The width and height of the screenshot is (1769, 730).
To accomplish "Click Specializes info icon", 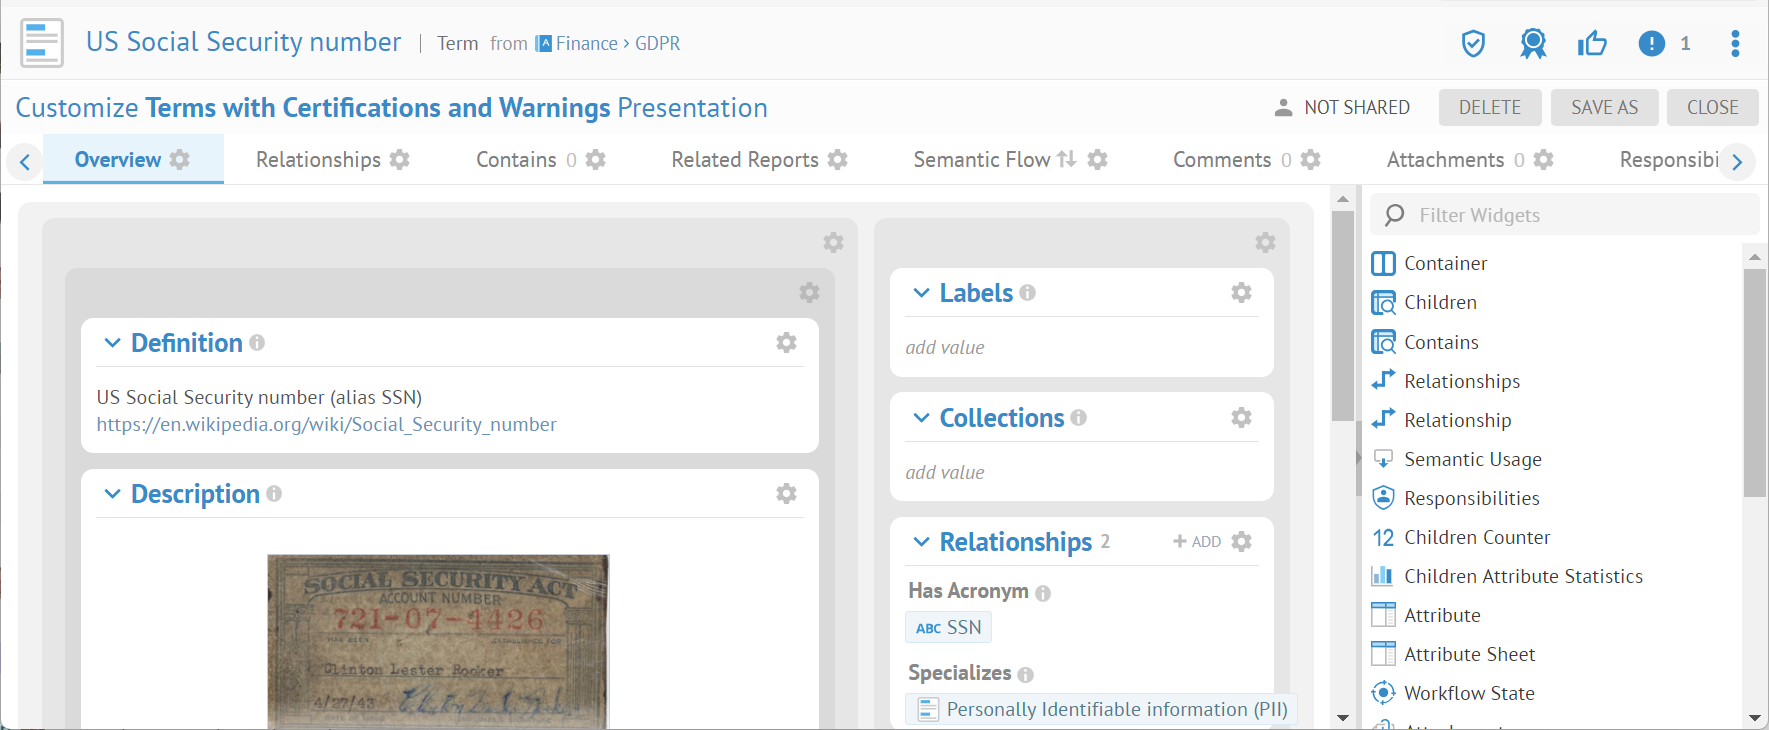I will click(1025, 675).
